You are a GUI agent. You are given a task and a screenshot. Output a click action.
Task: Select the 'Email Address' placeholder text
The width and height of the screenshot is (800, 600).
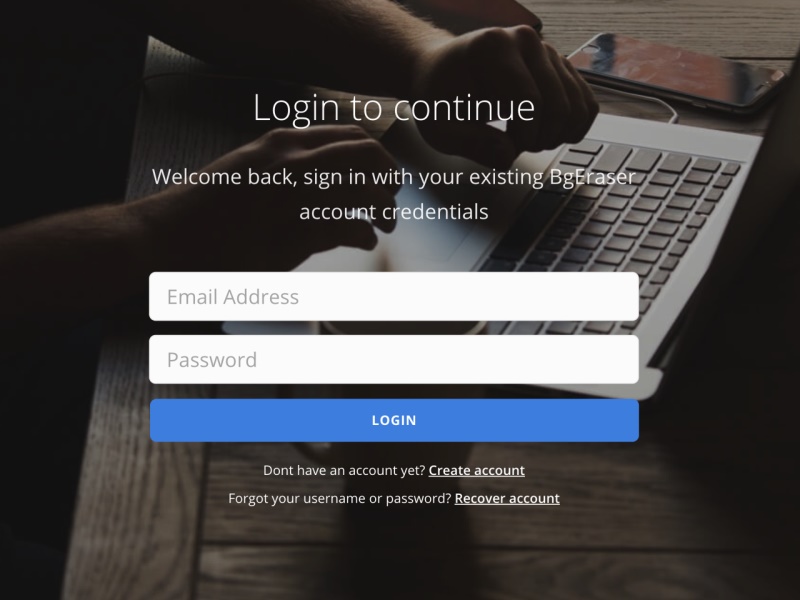coord(233,297)
